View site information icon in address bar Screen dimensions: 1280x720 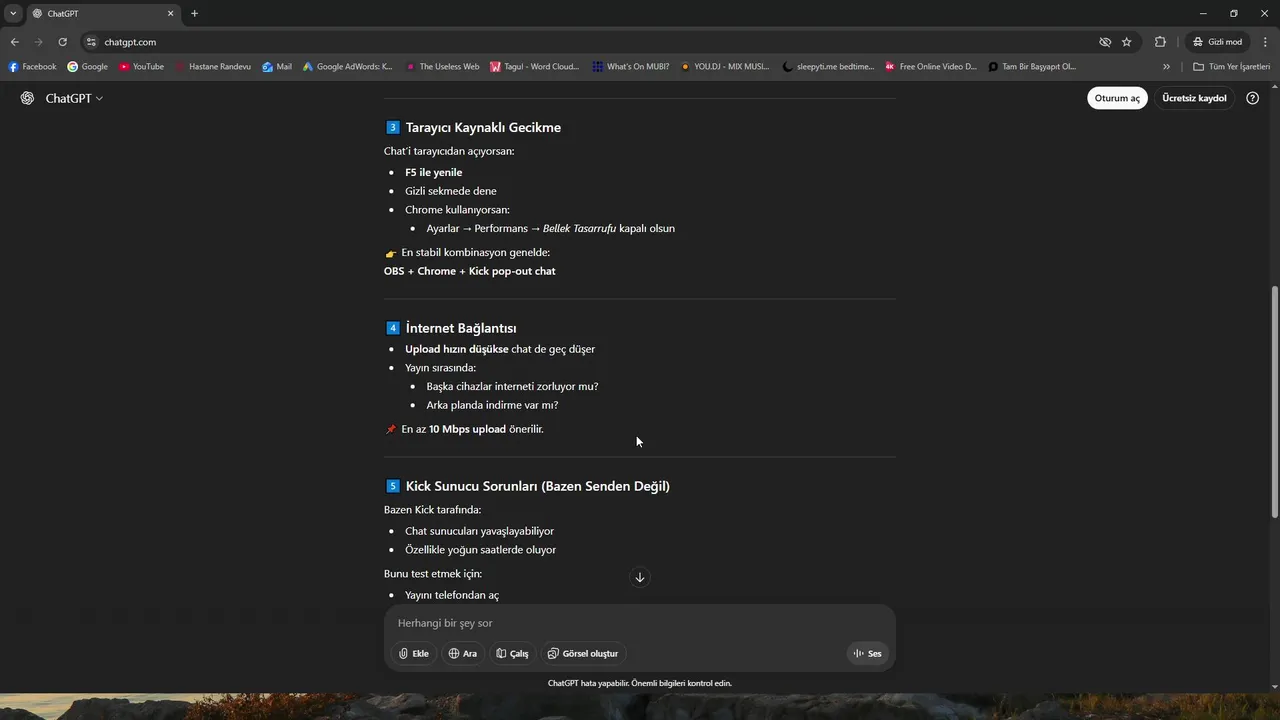91,42
